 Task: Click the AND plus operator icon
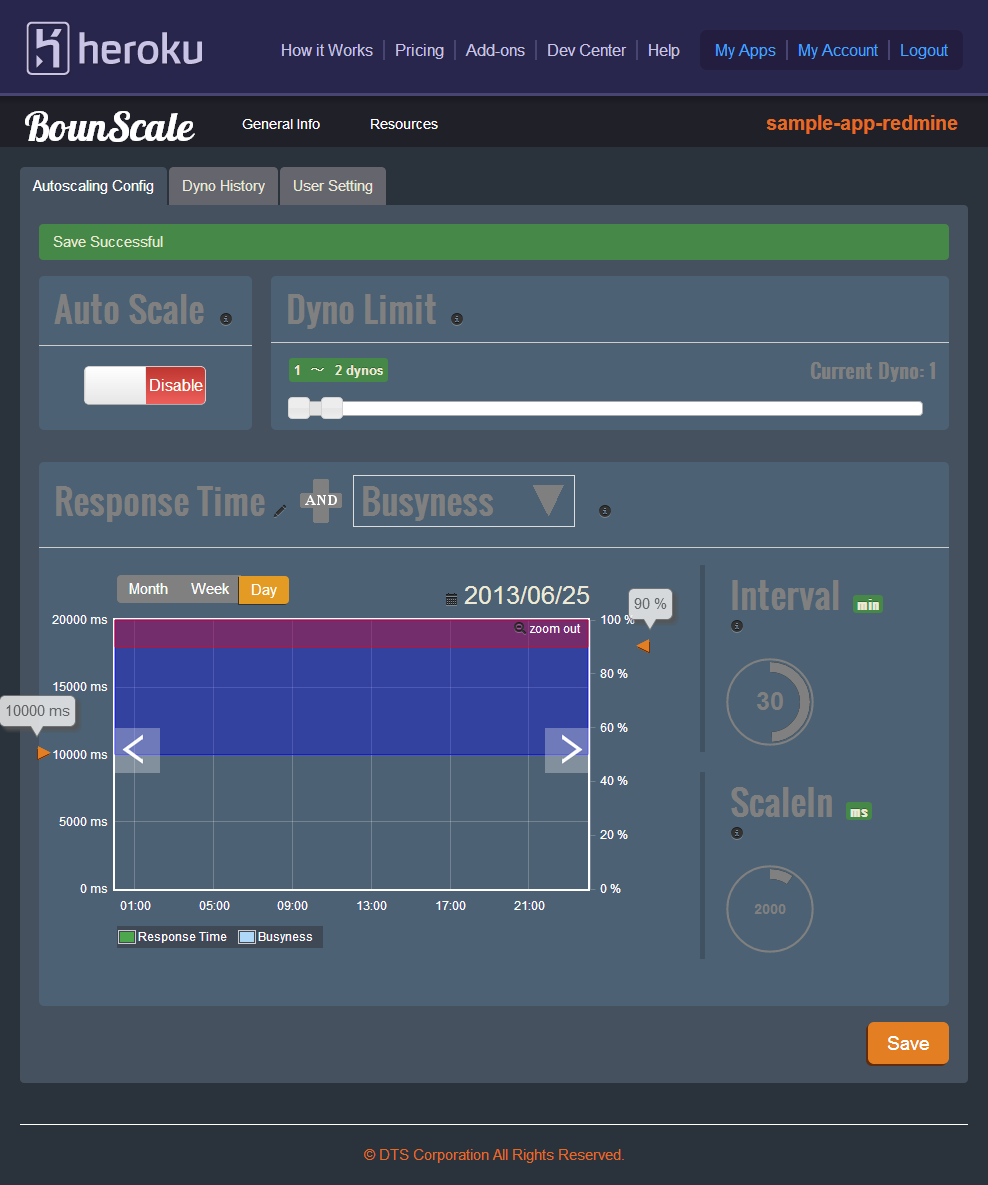point(321,500)
